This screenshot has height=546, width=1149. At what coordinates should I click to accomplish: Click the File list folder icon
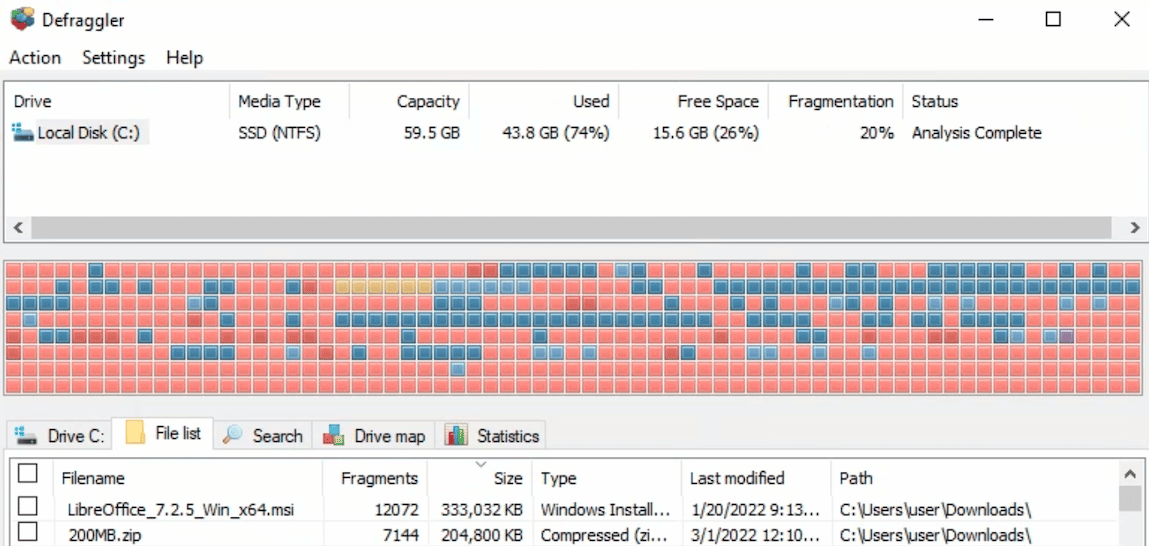[135, 434]
